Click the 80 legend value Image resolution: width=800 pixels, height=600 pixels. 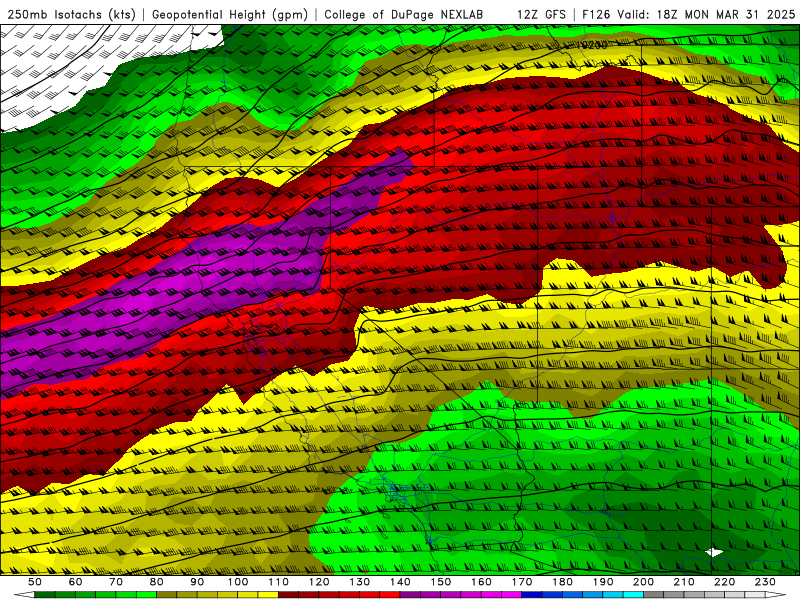(x=156, y=582)
